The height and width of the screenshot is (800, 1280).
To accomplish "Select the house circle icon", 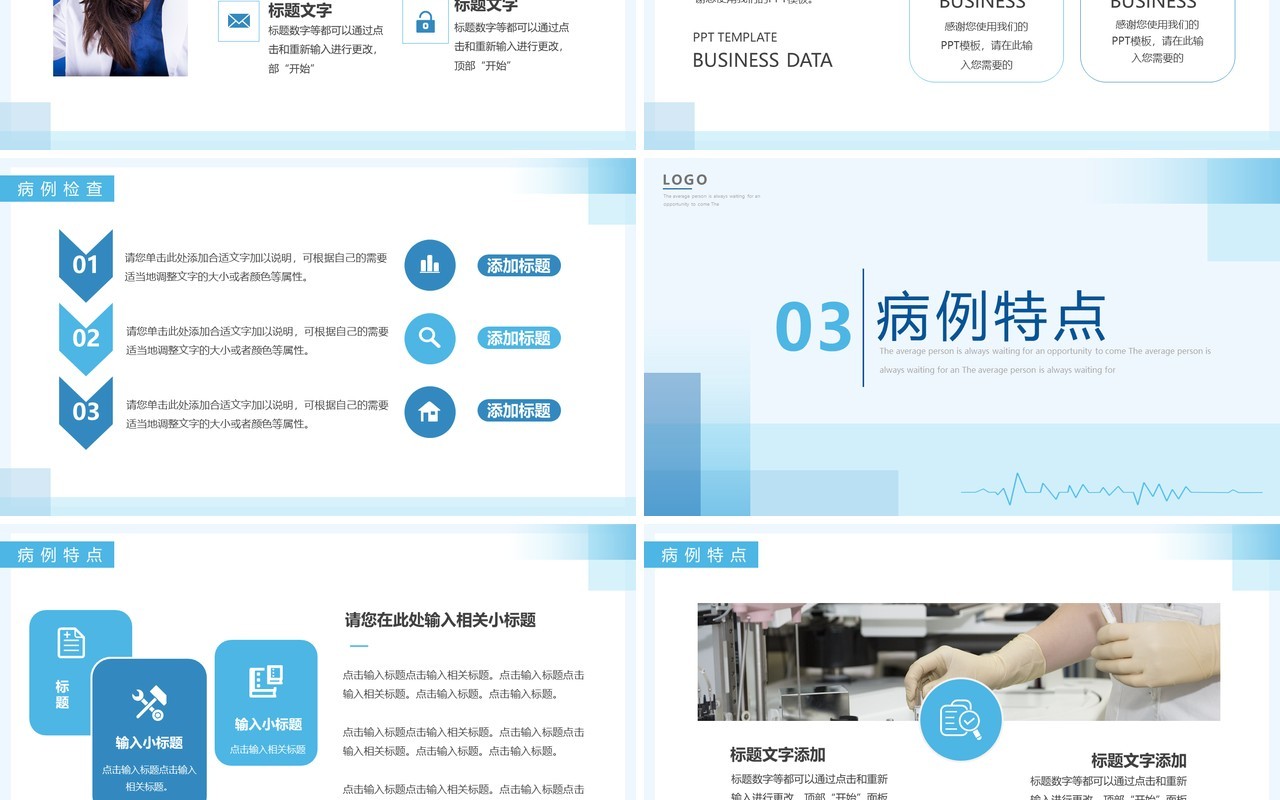I will click(x=430, y=411).
